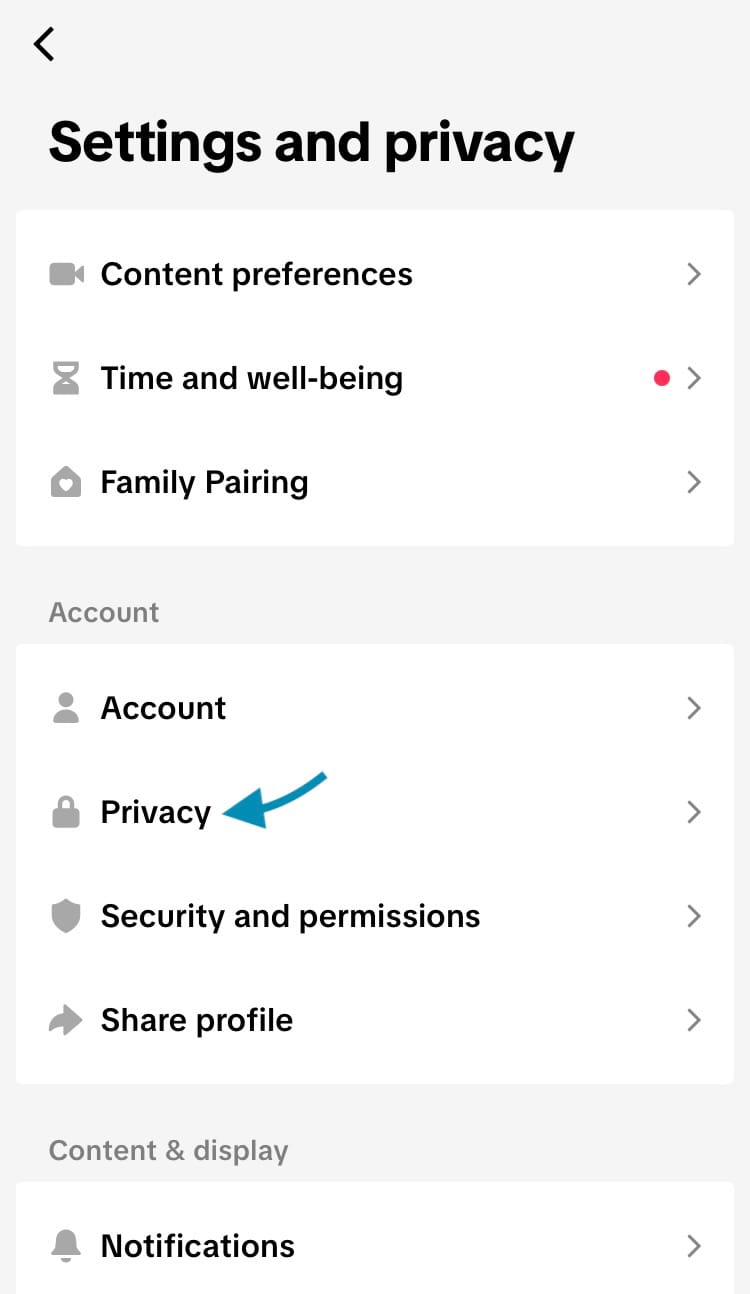Click the chevron on the Privacy row
Image resolution: width=750 pixels, height=1294 pixels.
point(694,812)
